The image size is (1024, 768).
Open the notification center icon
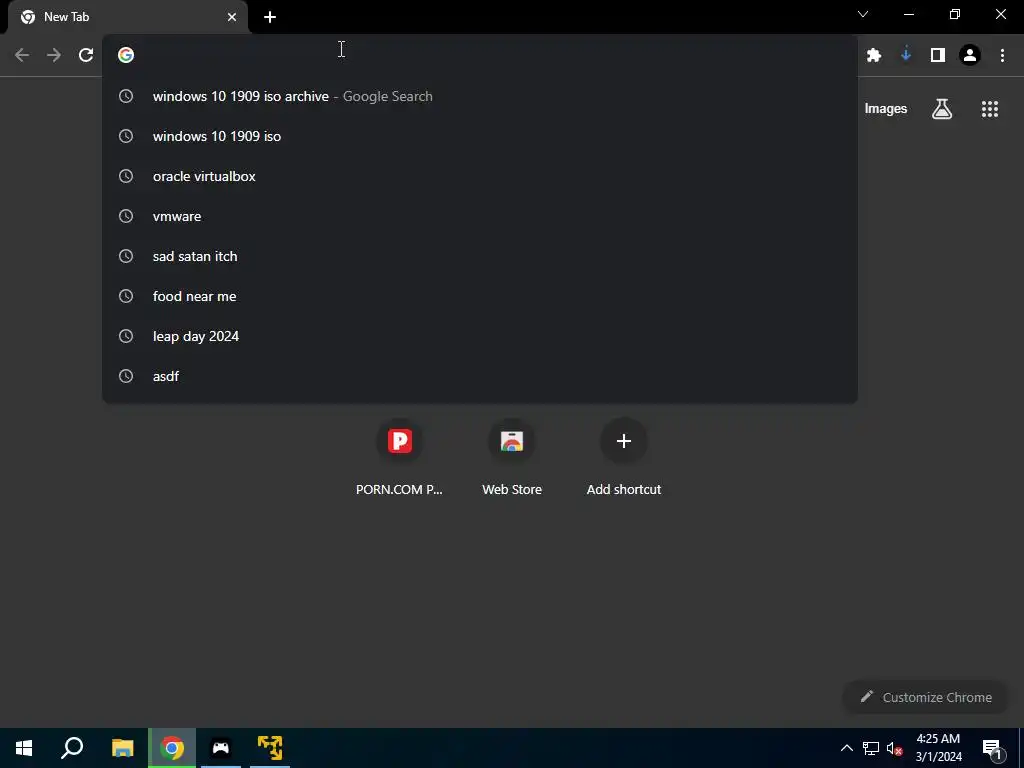click(992, 749)
